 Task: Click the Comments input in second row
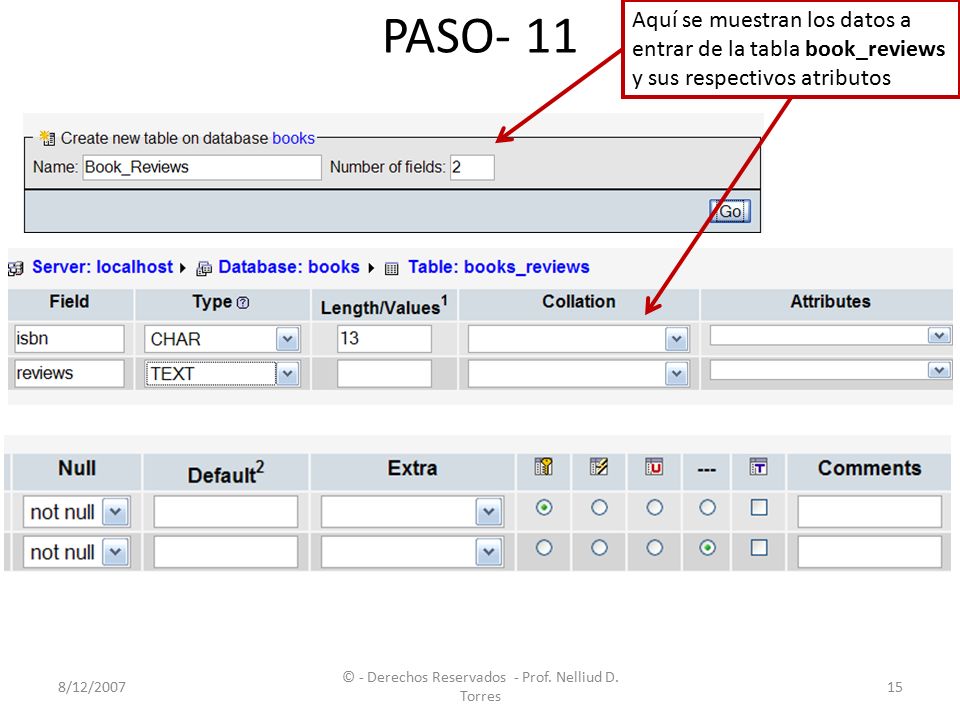point(869,552)
